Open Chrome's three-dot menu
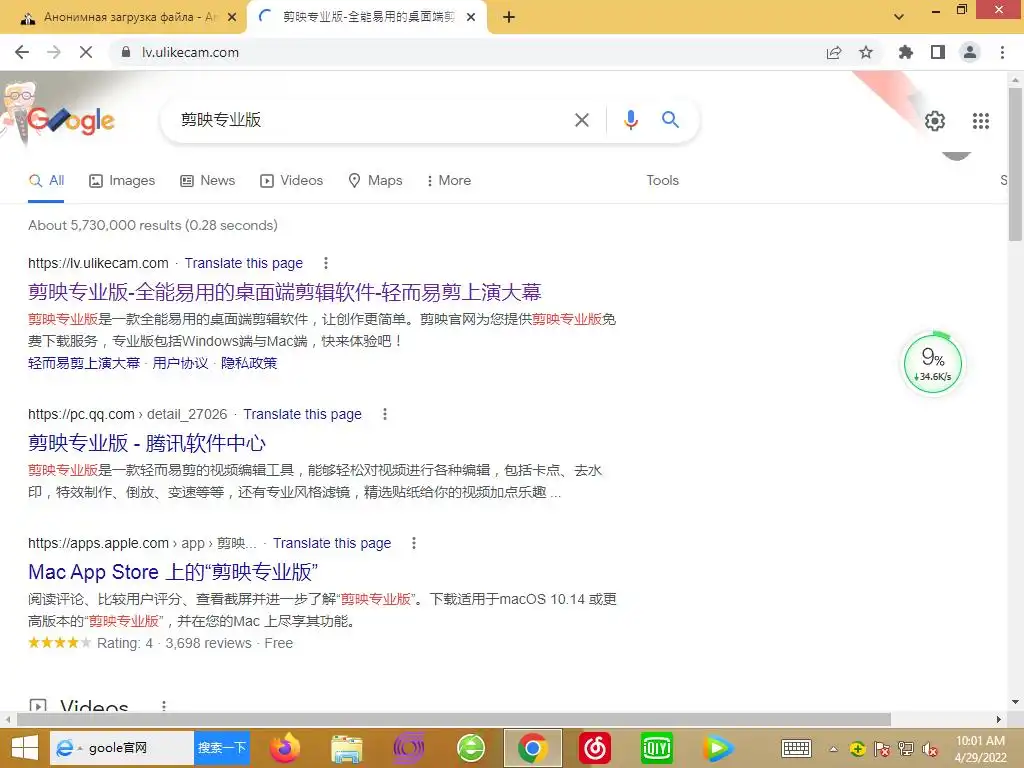Viewport: 1024px width, 768px height. (1002, 52)
